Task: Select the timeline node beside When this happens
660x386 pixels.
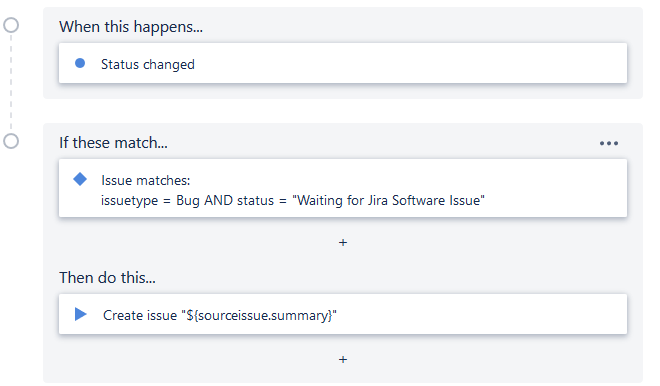Action: [11, 25]
